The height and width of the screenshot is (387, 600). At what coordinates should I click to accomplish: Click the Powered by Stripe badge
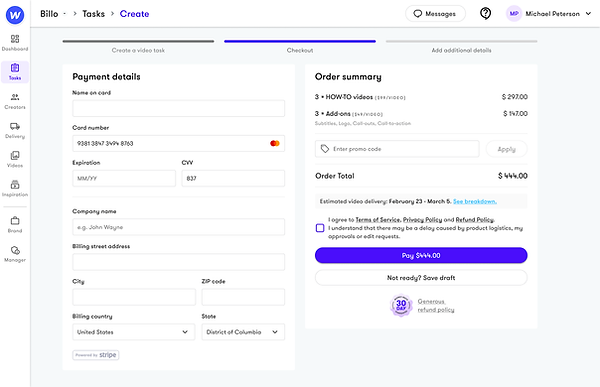(96, 355)
